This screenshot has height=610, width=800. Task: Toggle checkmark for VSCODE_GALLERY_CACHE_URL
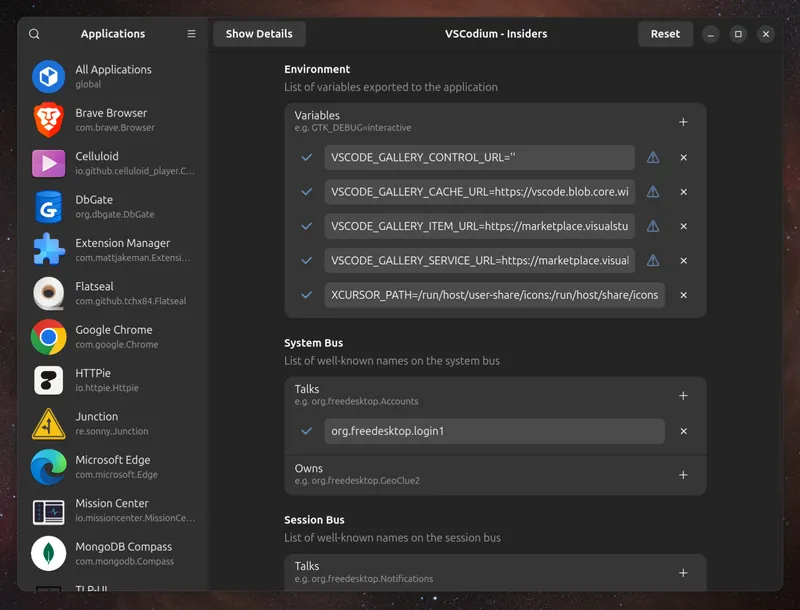click(307, 192)
